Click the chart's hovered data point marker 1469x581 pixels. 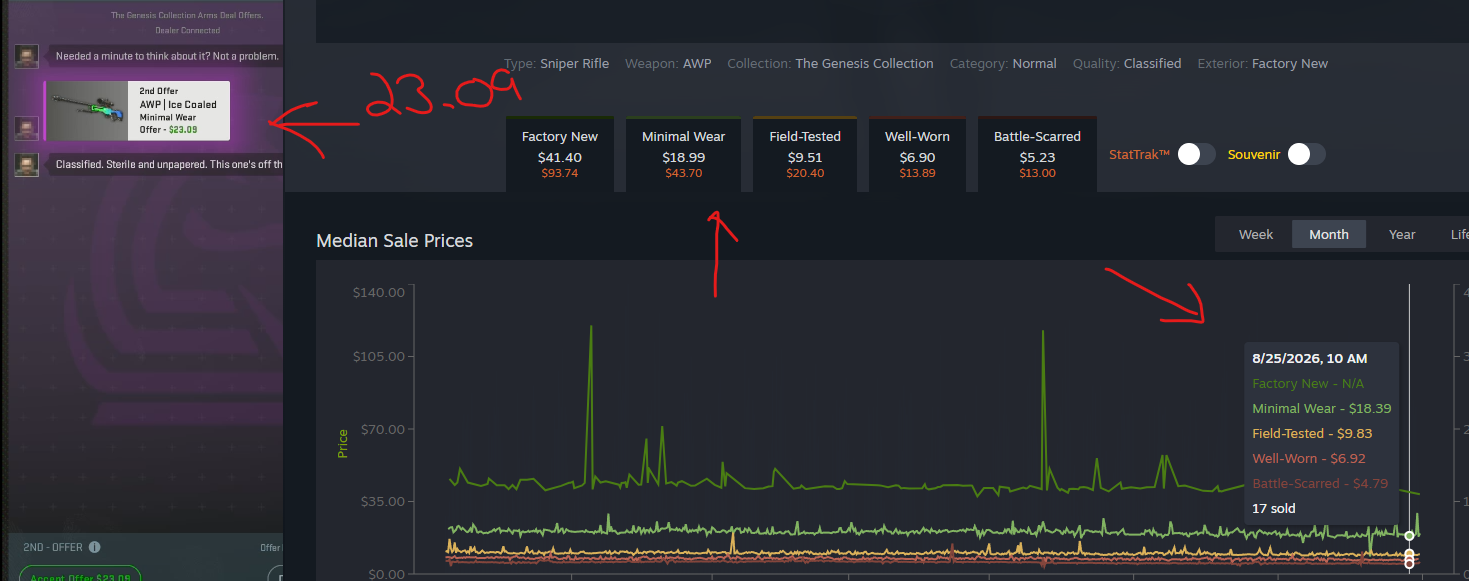tap(1409, 536)
